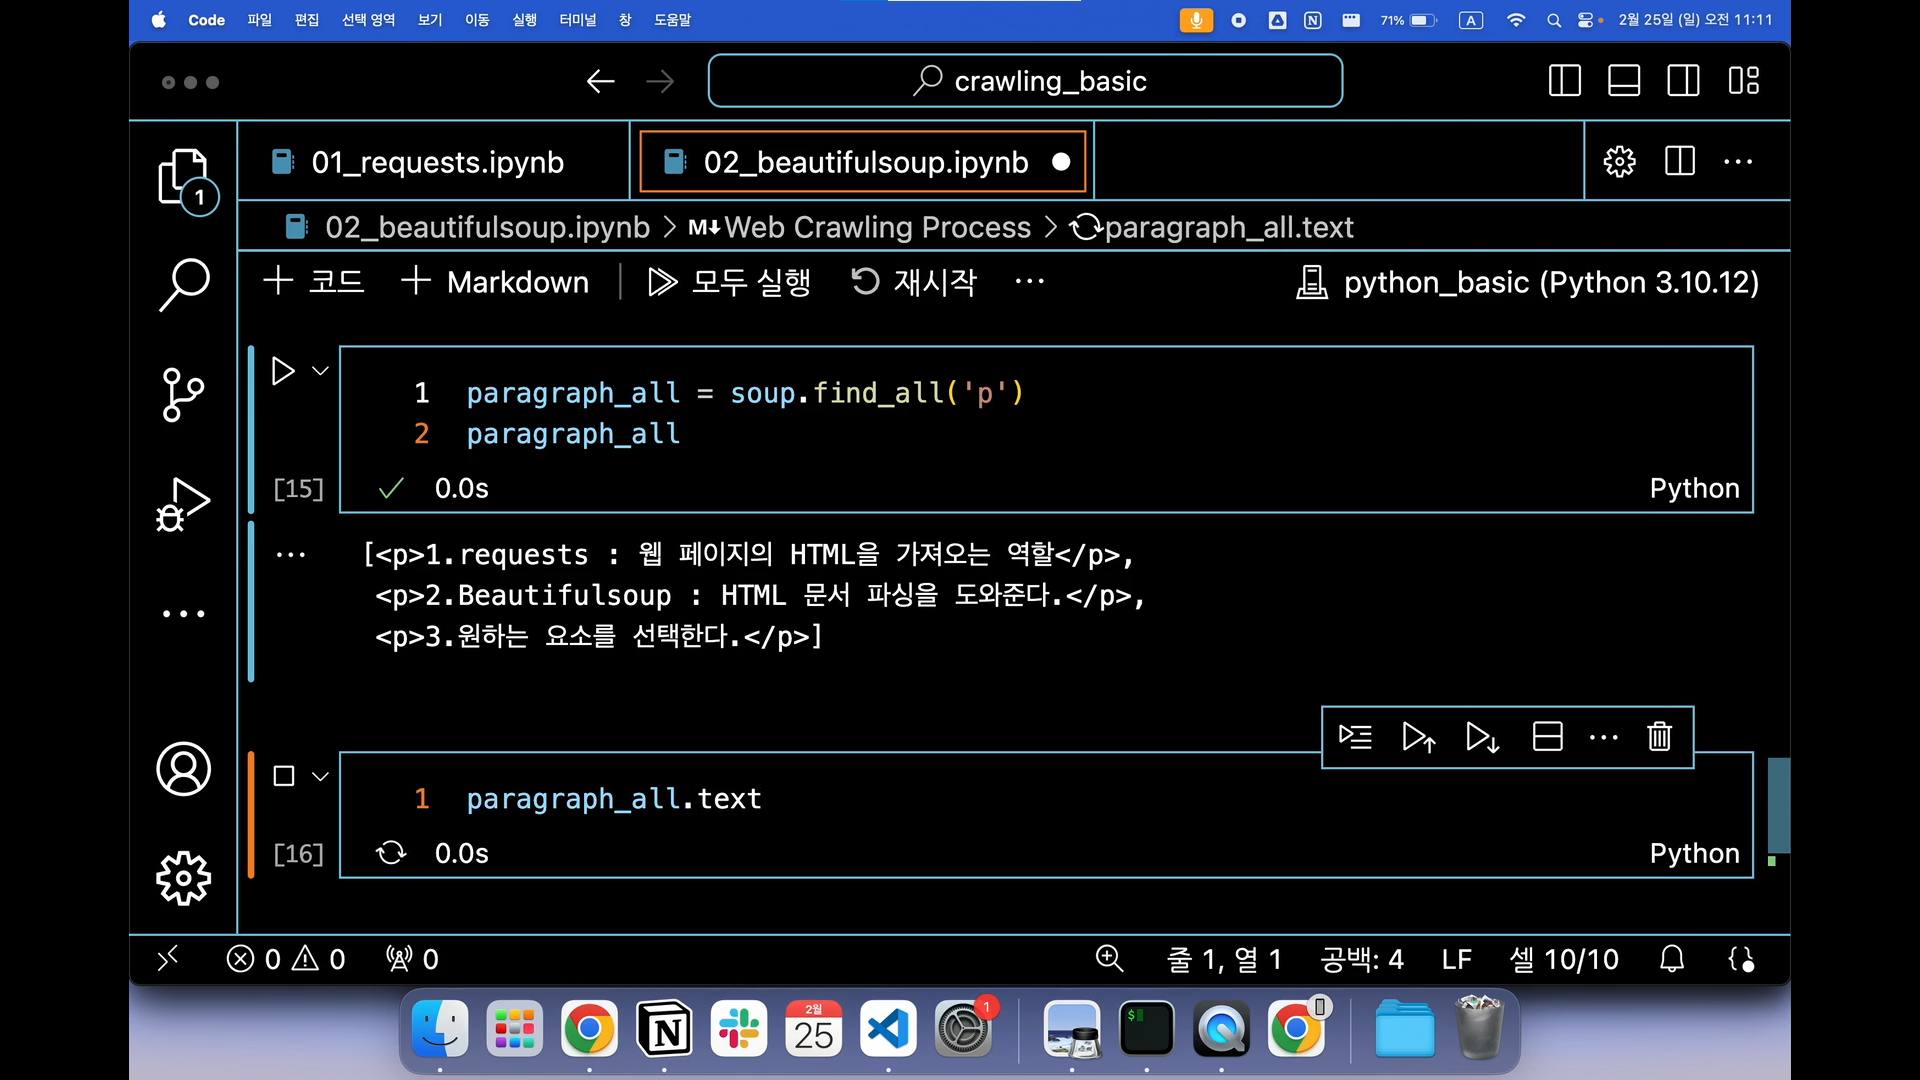Switch to the 01_requests.ipynb tab
This screenshot has width=1920, height=1080.
point(437,162)
